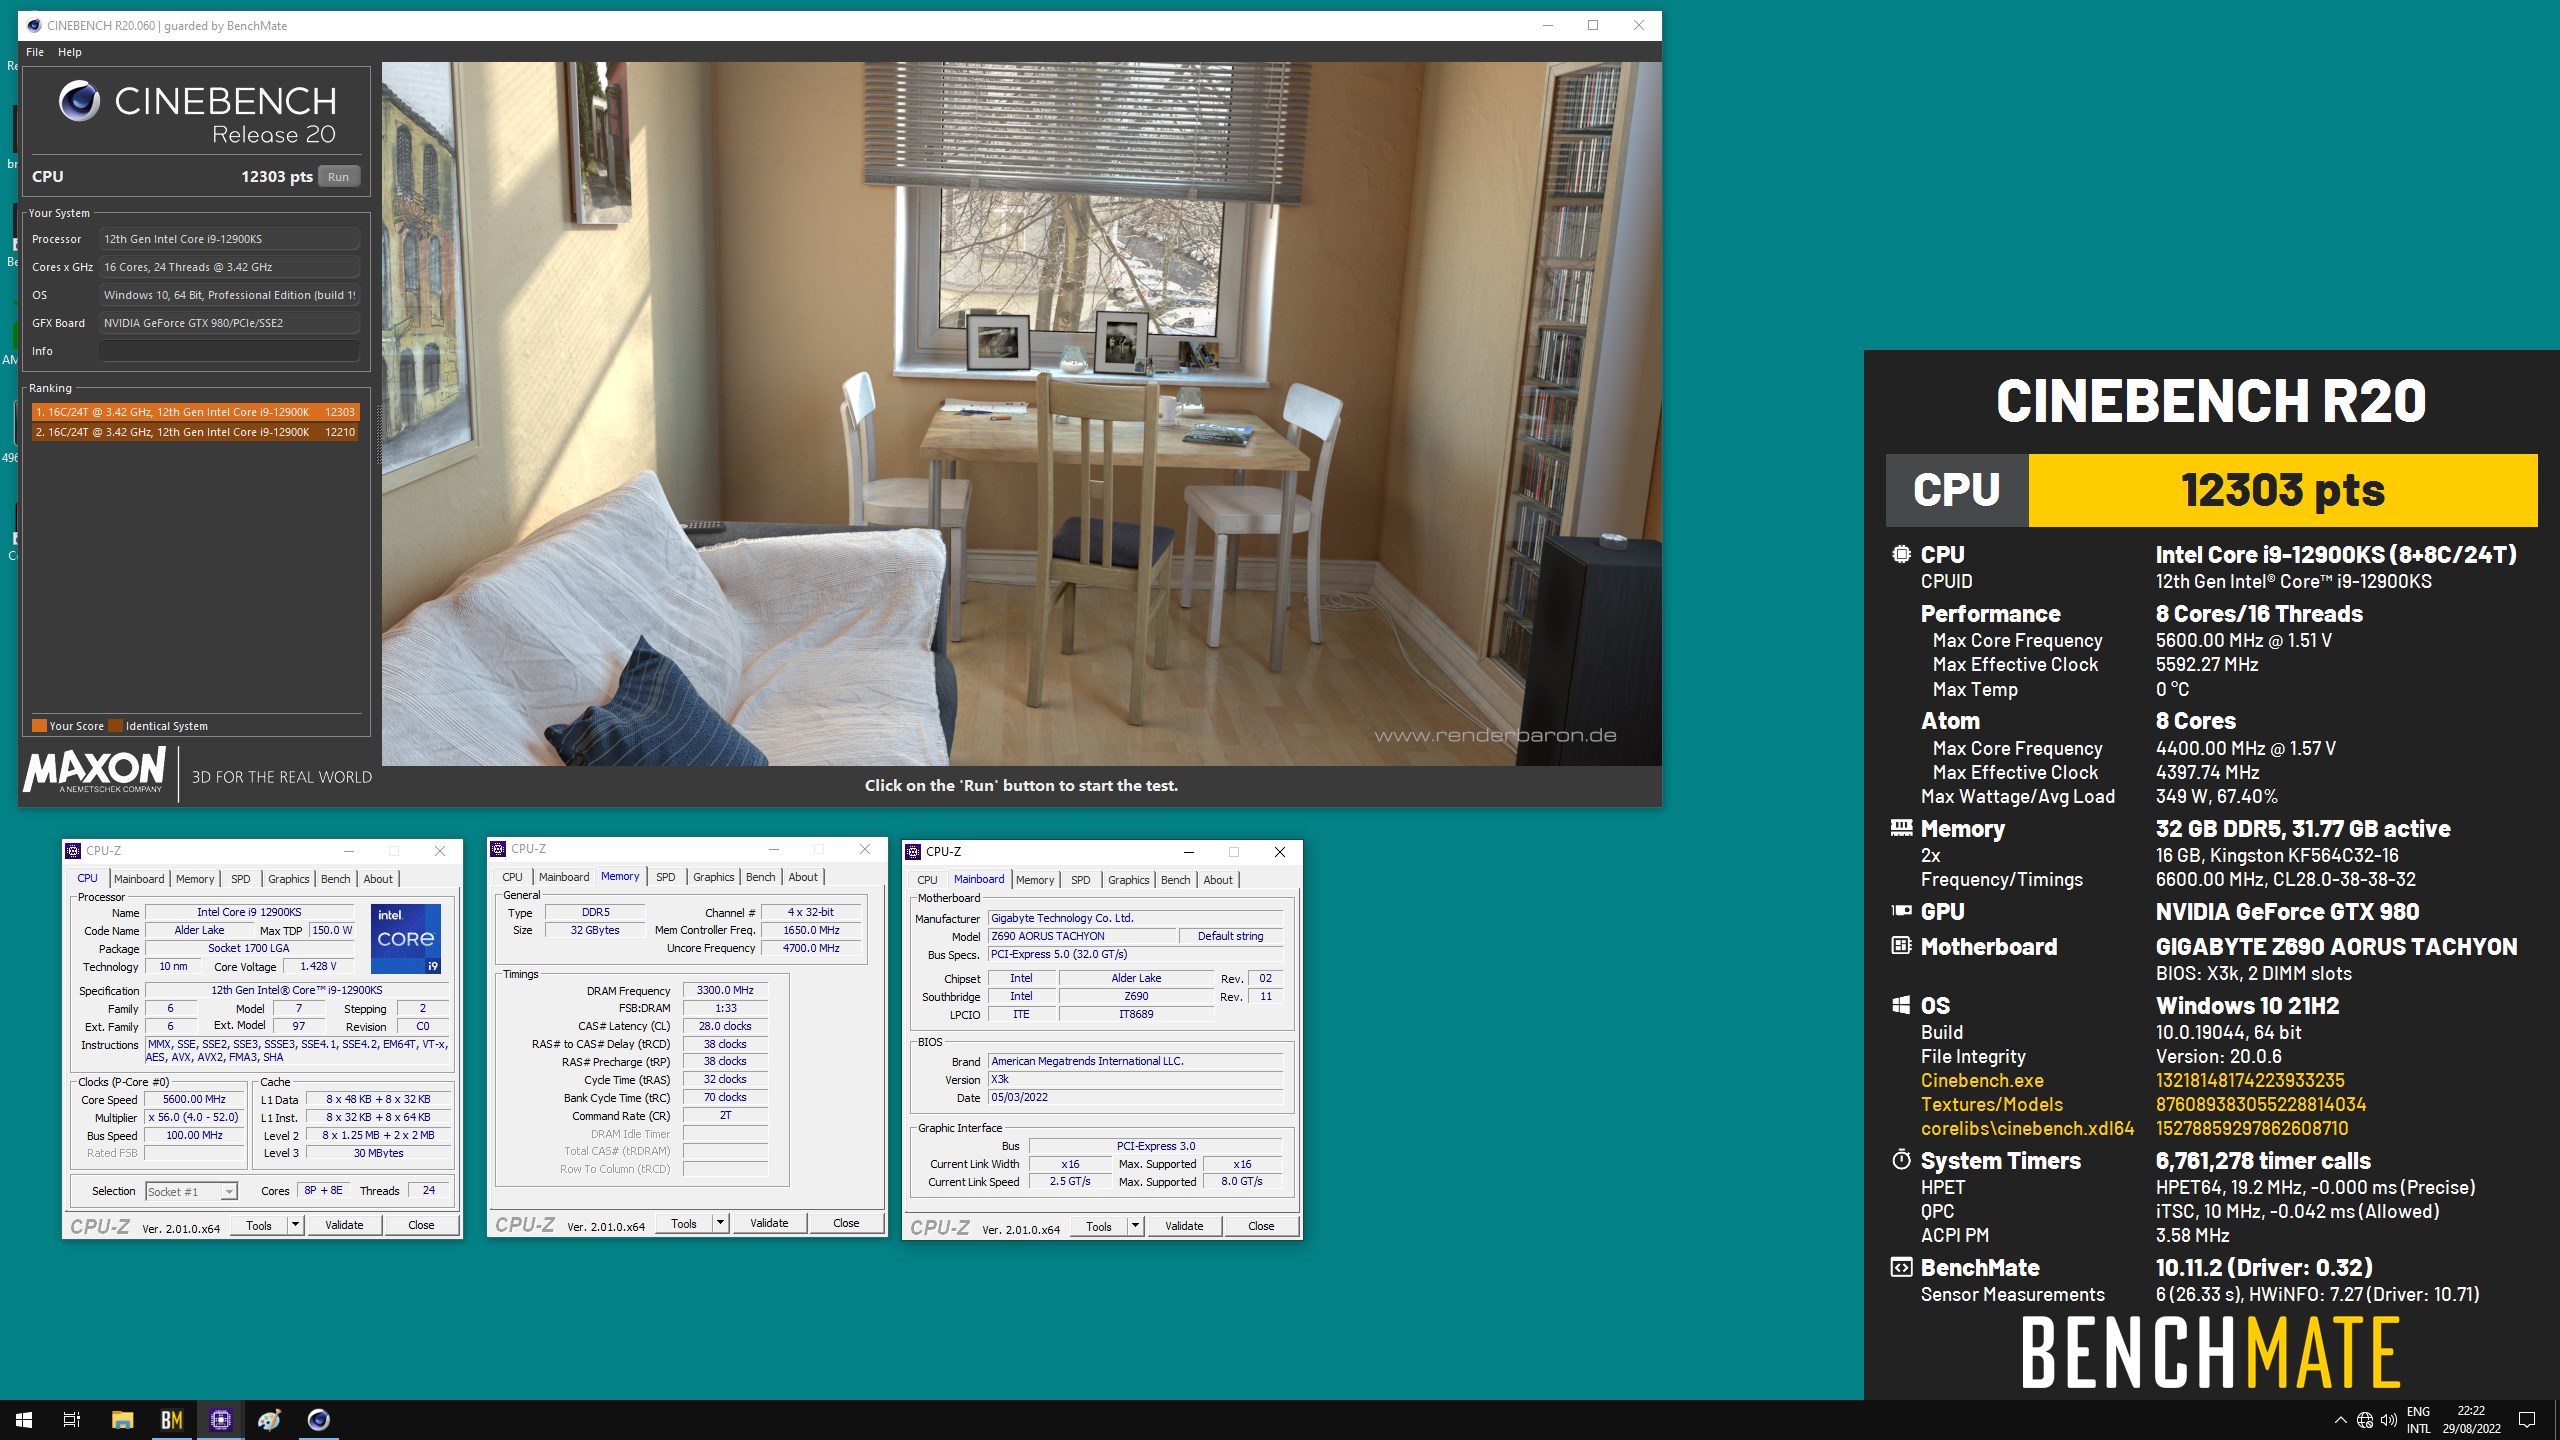Click the DRAM Frequency 3300.0 MHz value
Image resolution: width=2560 pixels, height=1440 pixels.
(726, 990)
